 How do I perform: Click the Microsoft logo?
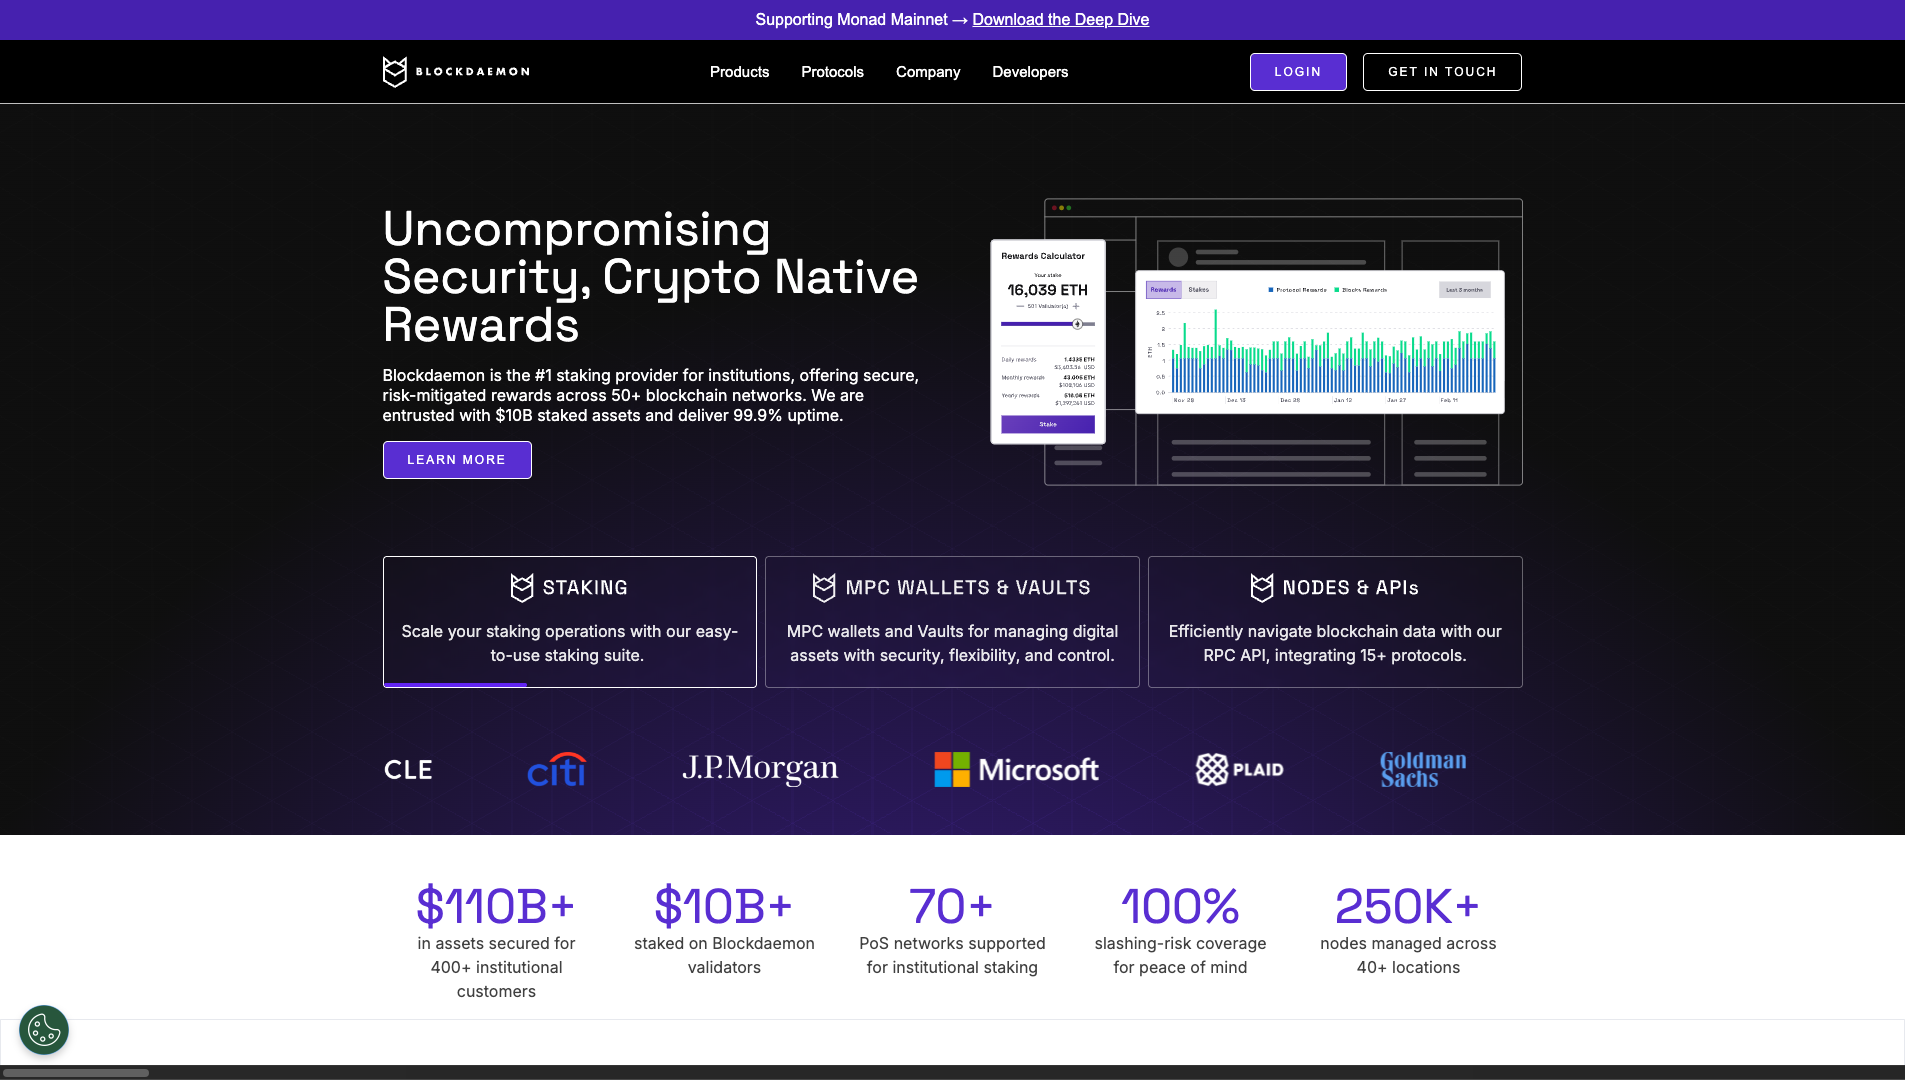(1015, 769)
